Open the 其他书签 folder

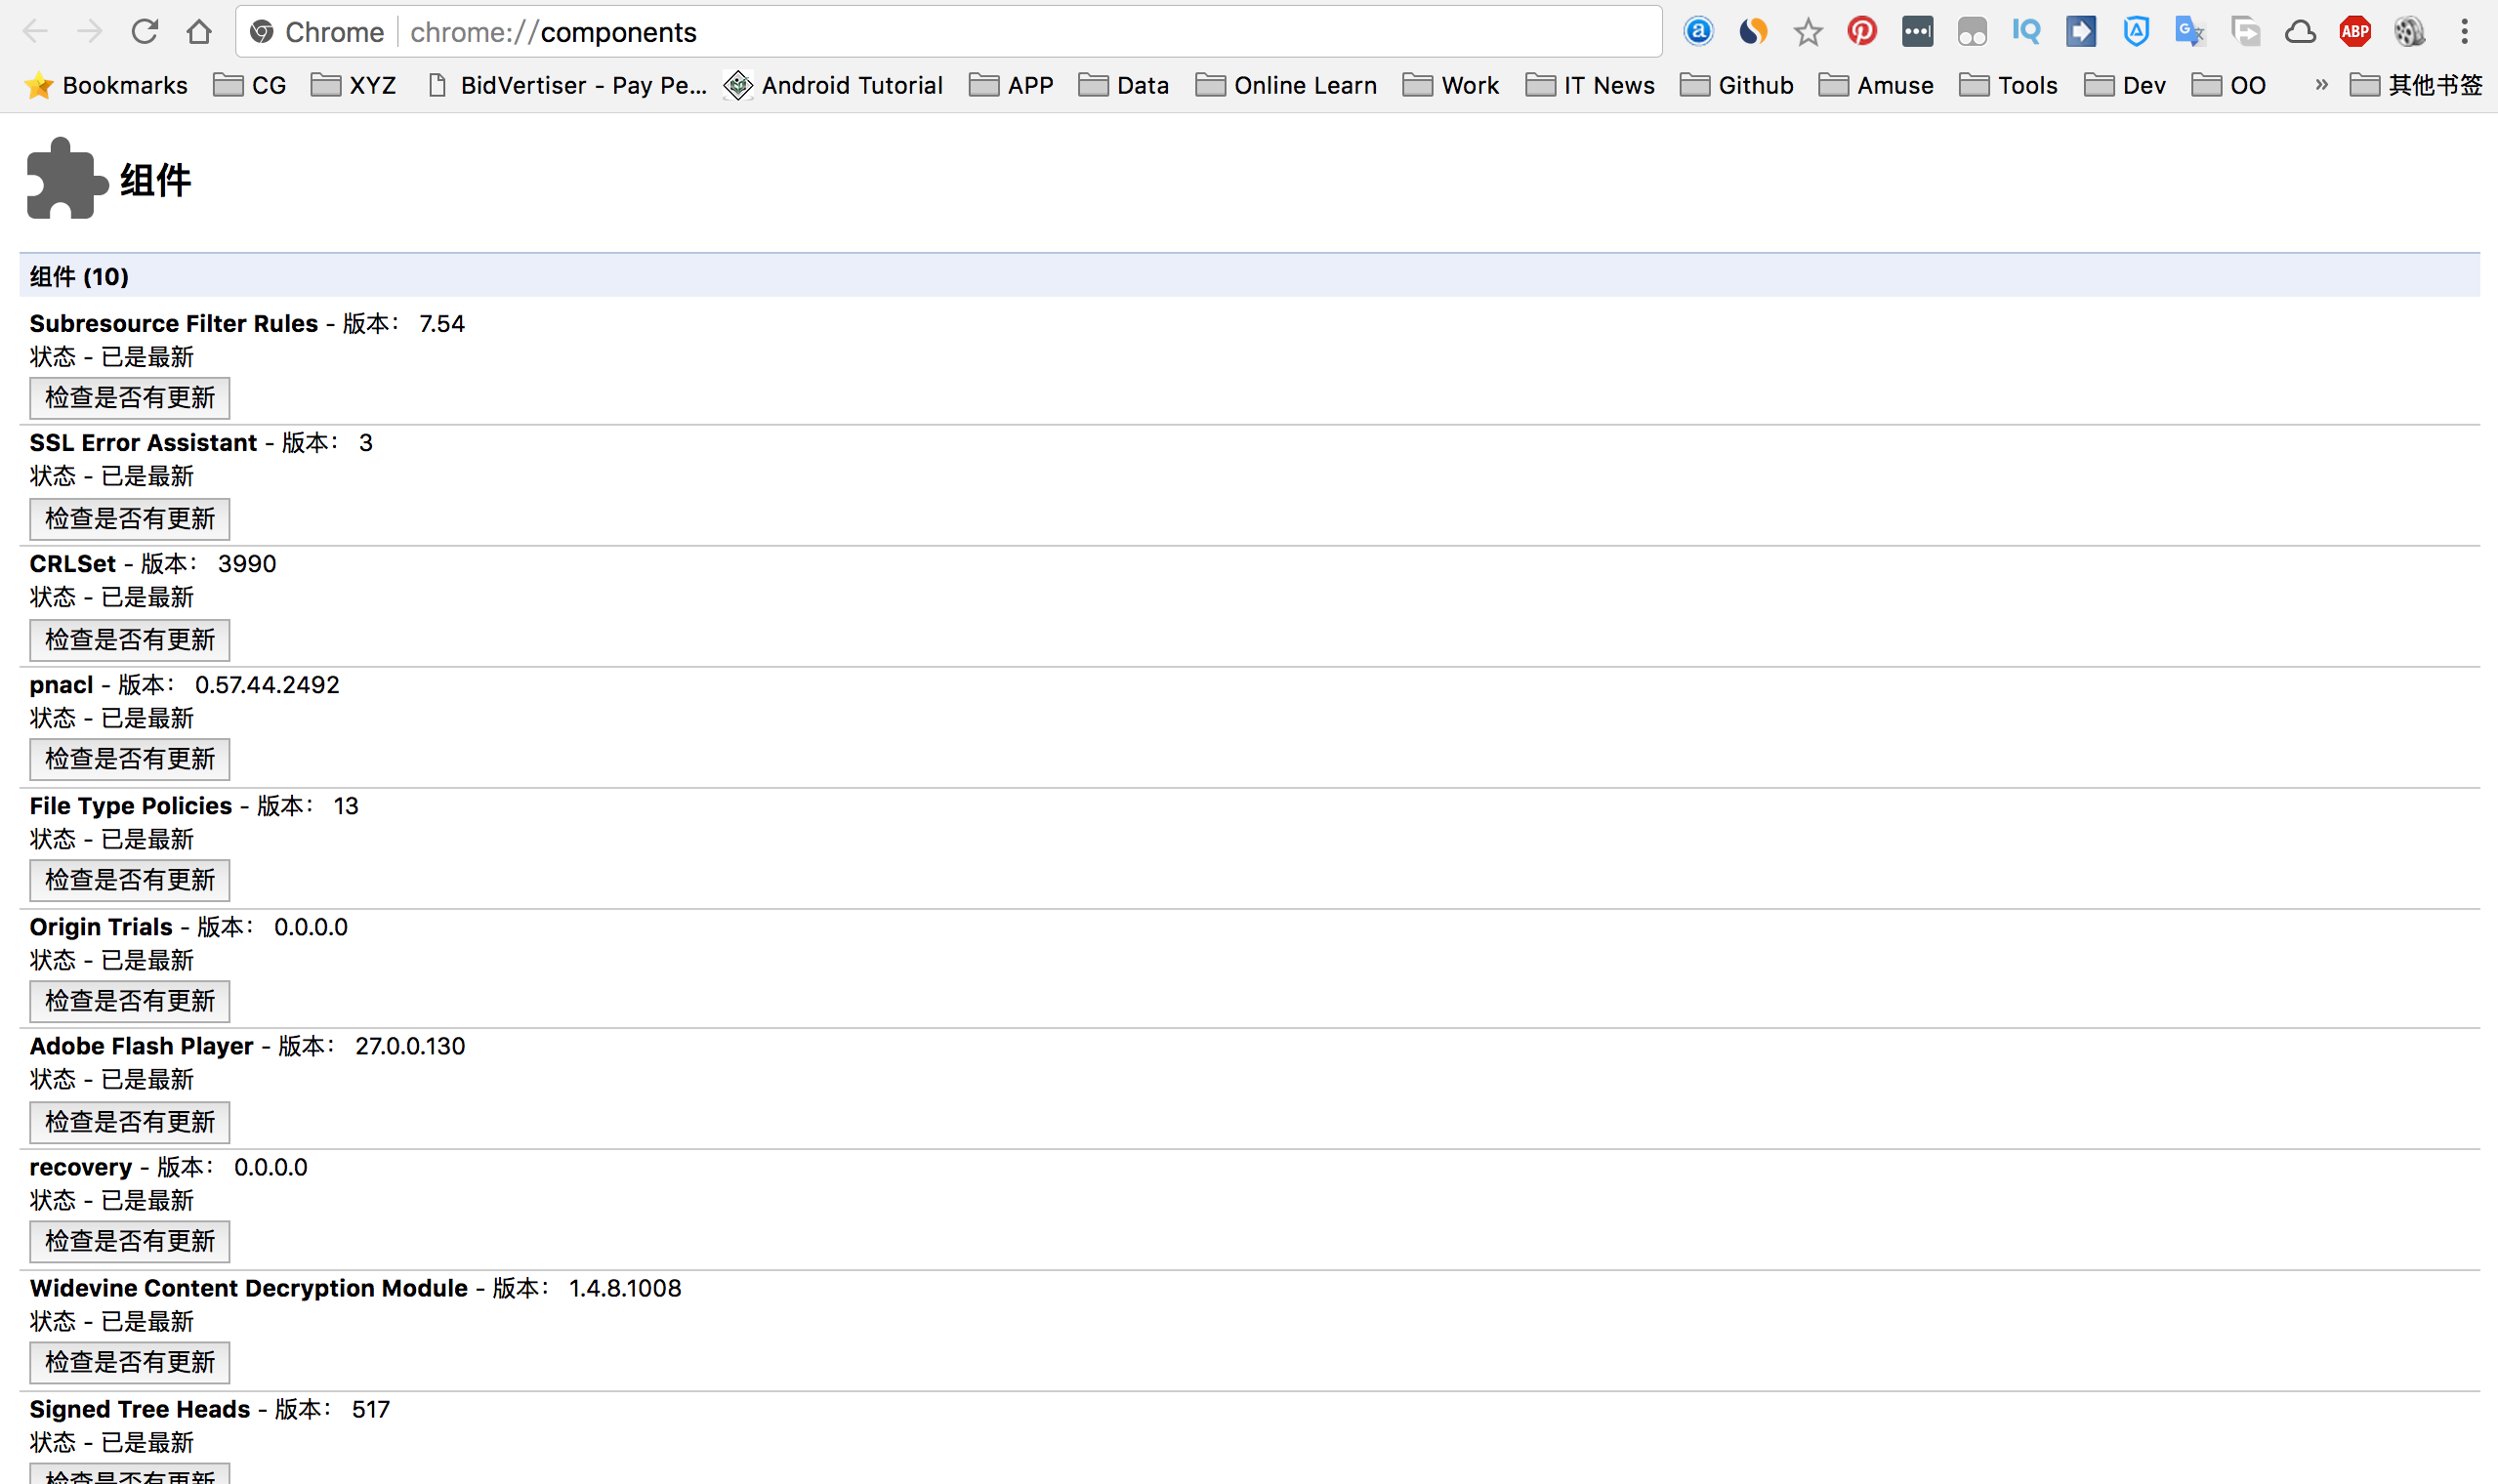pyautogui.click(x=2417, y=86)
